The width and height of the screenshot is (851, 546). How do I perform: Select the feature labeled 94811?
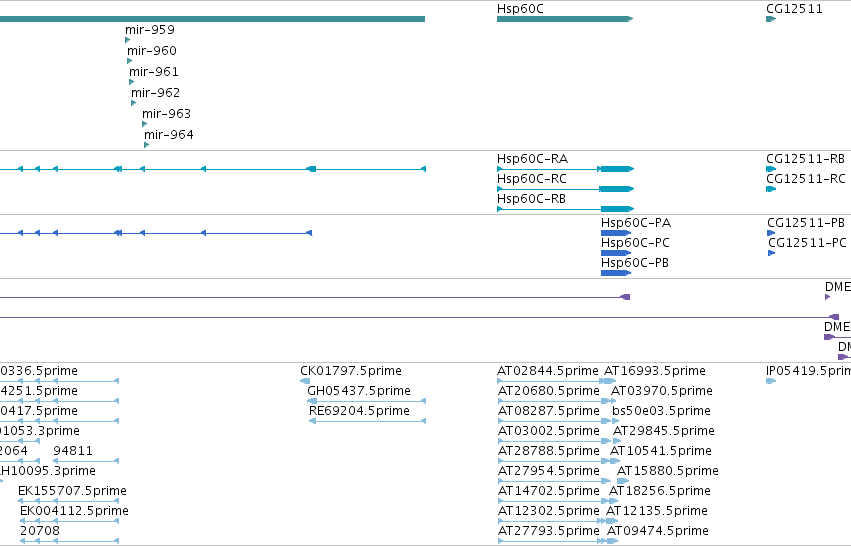pyautogui.click(x=73, y=452)
